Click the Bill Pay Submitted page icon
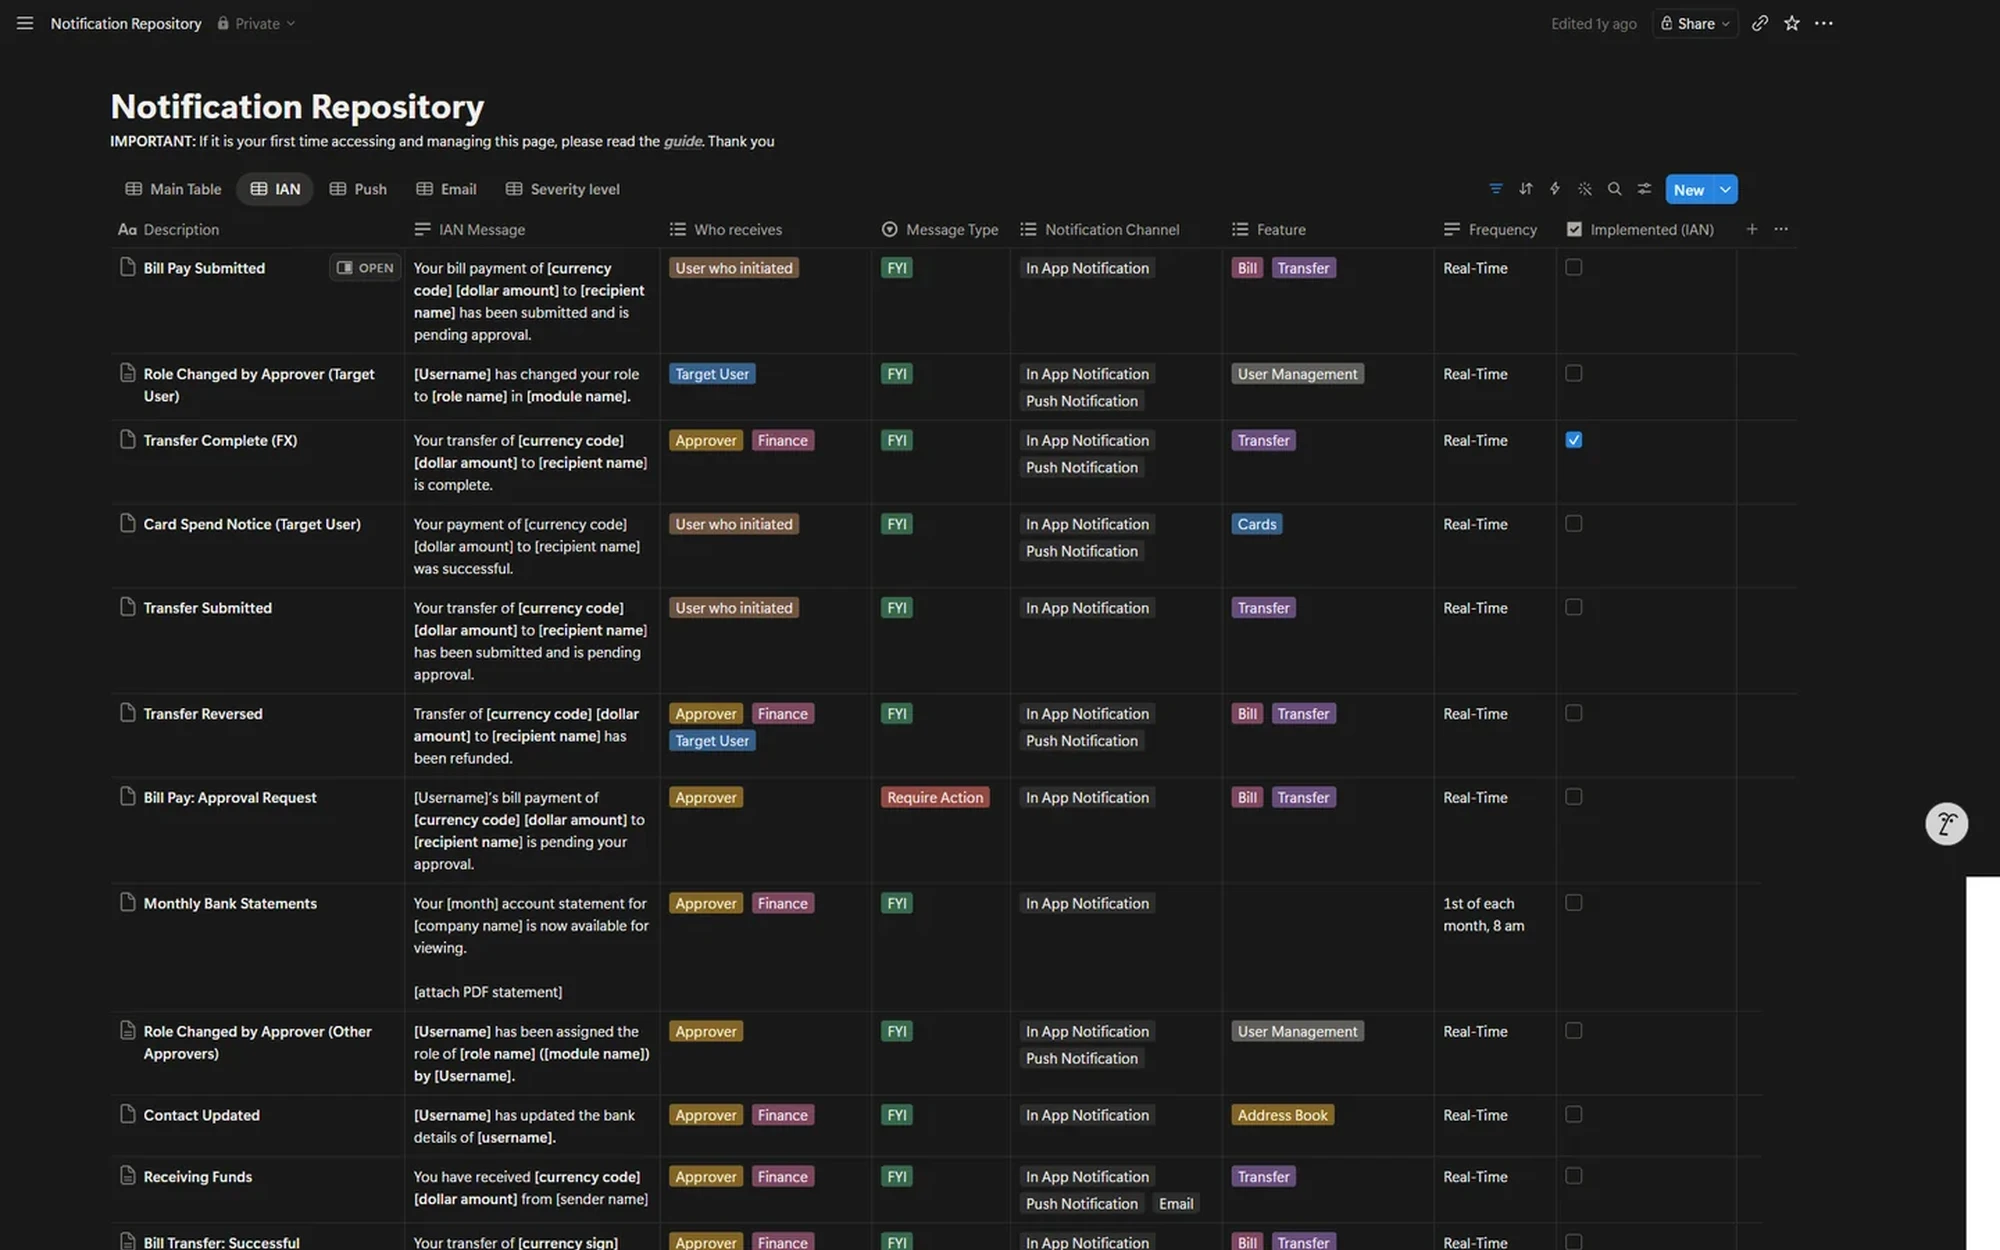 pos(127,267)
